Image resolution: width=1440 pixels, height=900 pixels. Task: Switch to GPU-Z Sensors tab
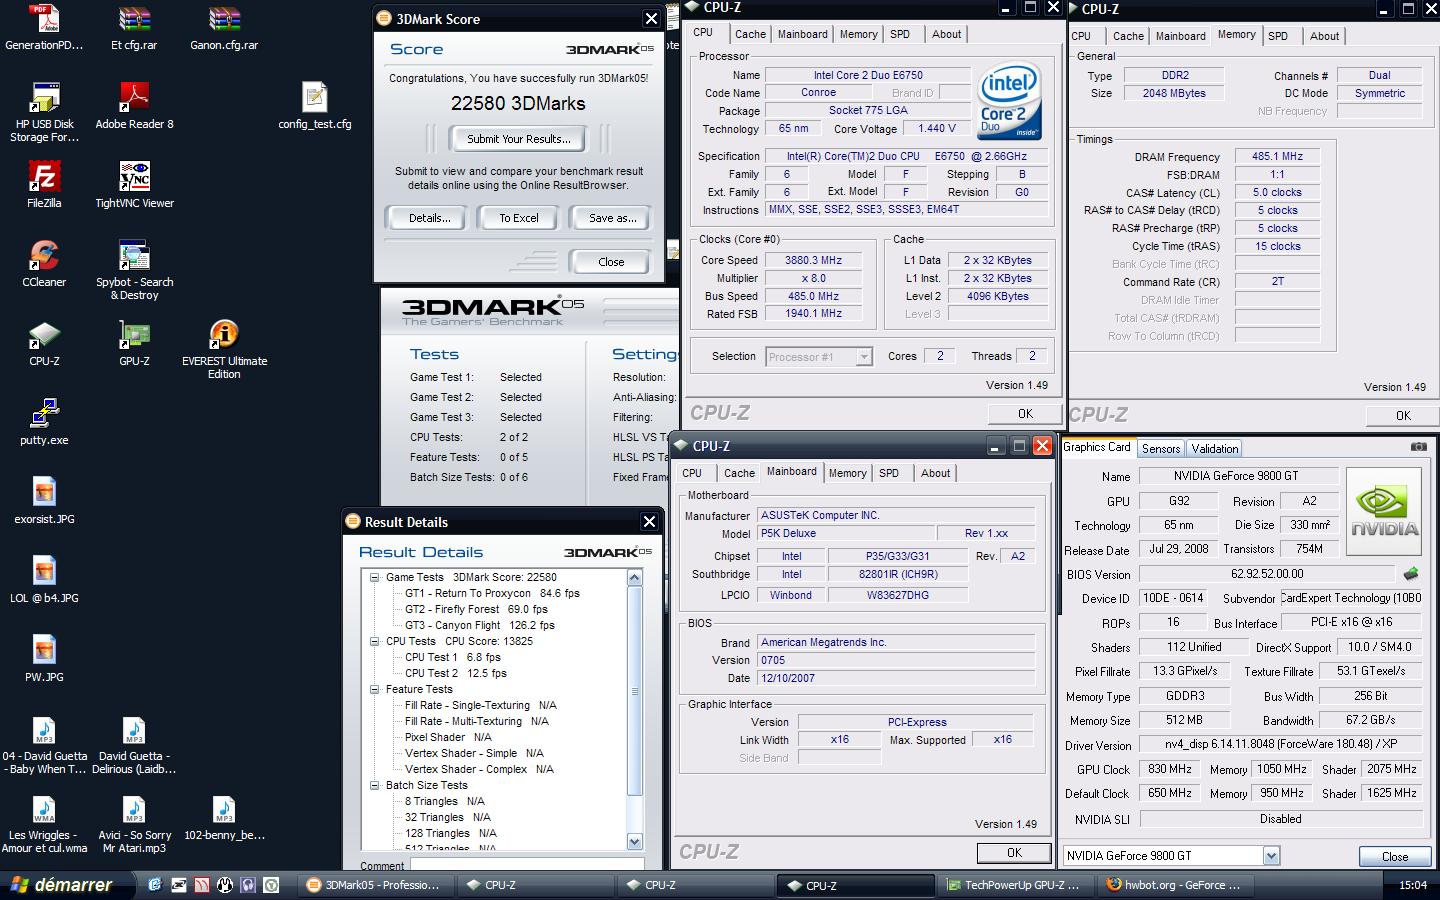[x=1161, y=449]
